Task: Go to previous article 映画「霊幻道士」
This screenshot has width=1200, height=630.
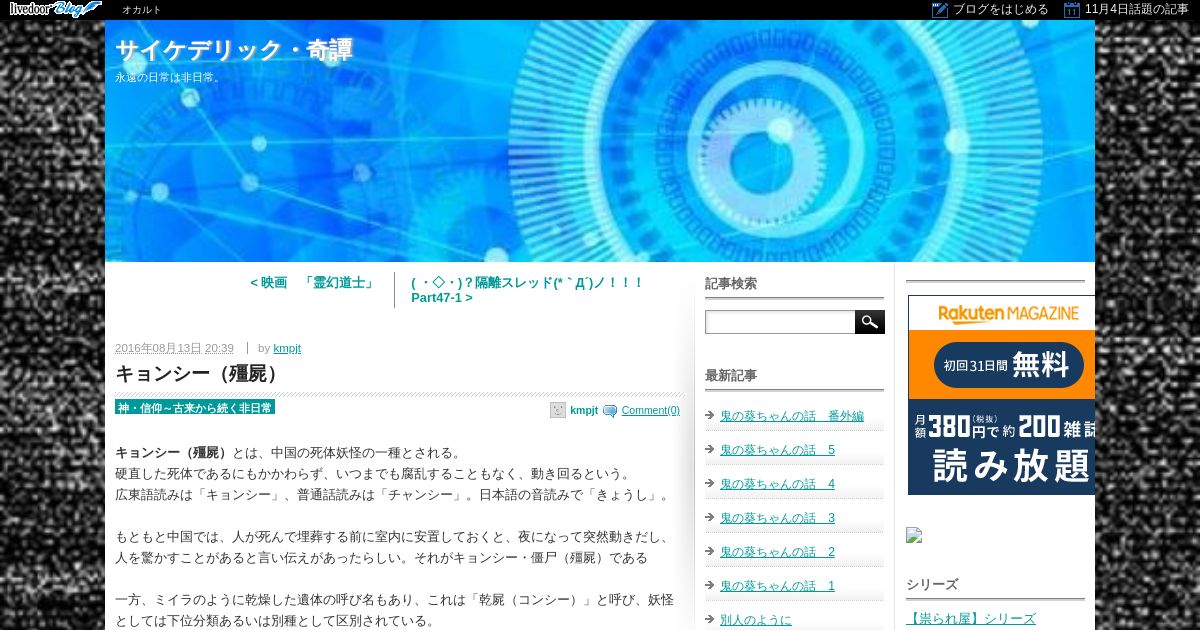Action: (314, 283)
